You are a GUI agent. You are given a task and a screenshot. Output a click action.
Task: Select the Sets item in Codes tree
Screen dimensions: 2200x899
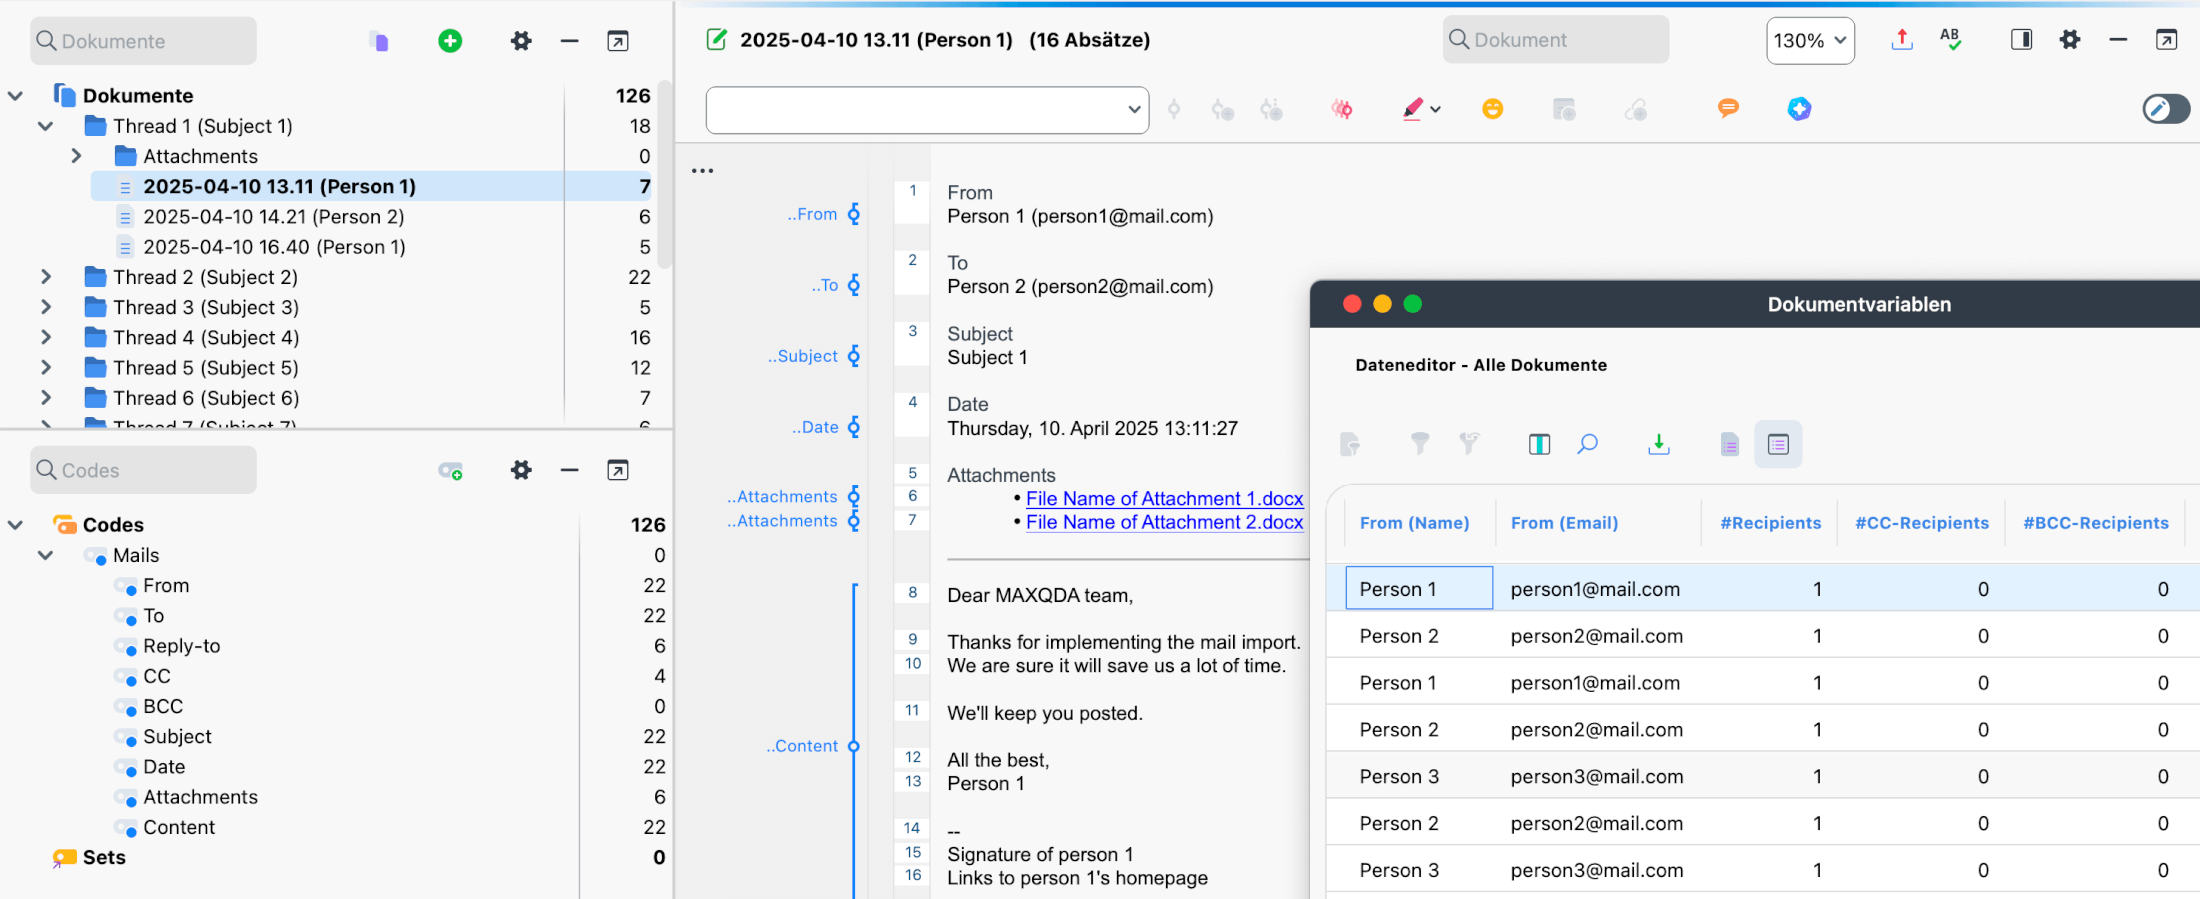[x=104, y=858]
